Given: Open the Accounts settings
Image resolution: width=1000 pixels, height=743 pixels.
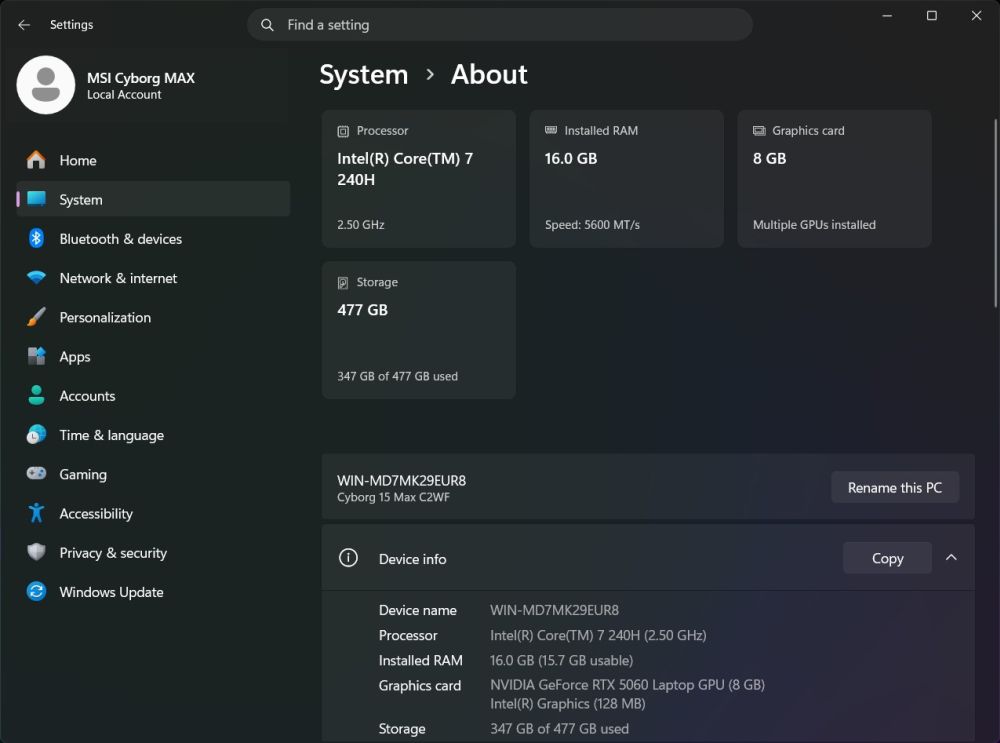Looking at the screenshot, I should (153, 395).
